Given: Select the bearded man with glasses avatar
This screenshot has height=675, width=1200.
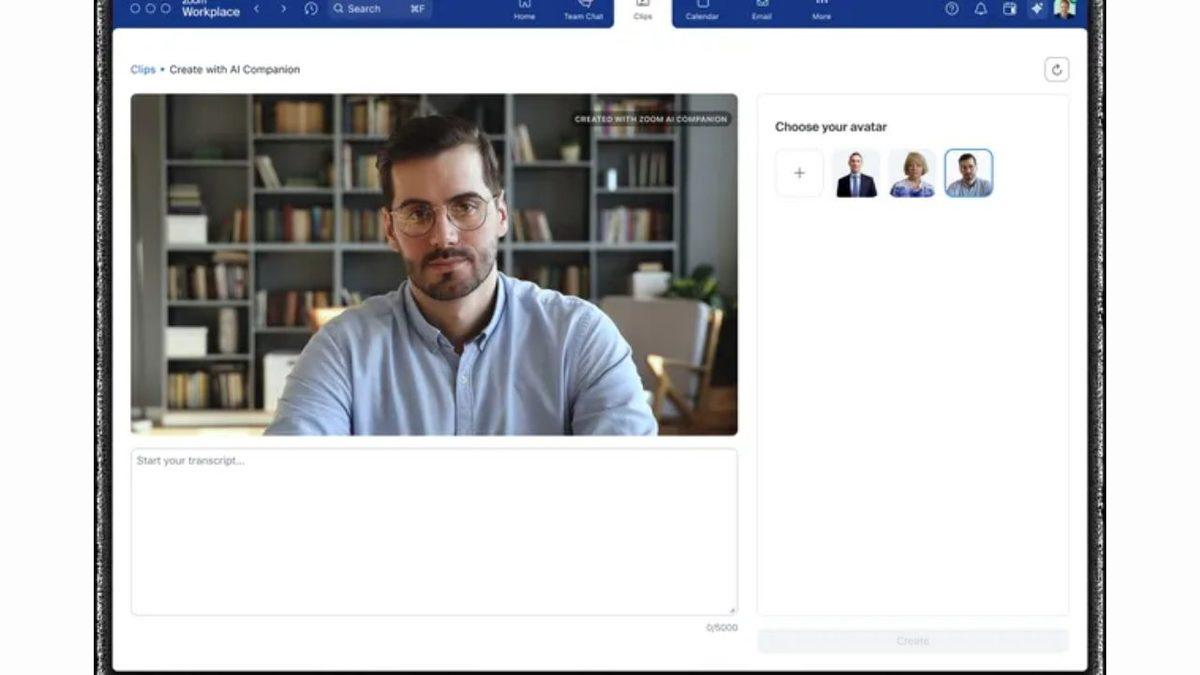Looking at the screenshot, I should 968,173.
